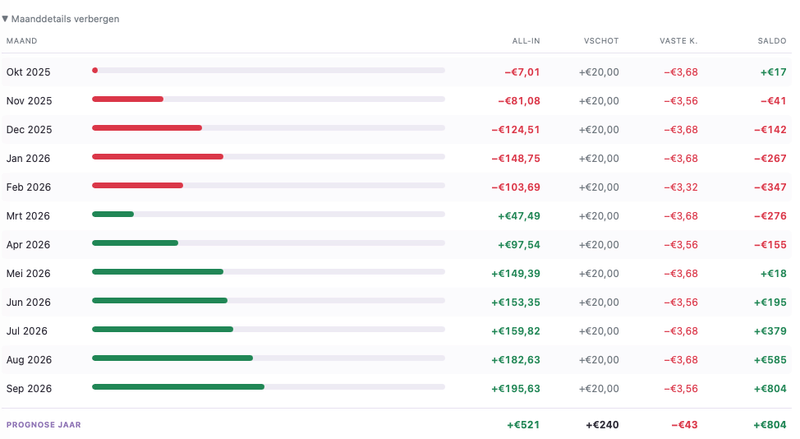
Task: Click the all-in value −€7,01
Action: 522,72
